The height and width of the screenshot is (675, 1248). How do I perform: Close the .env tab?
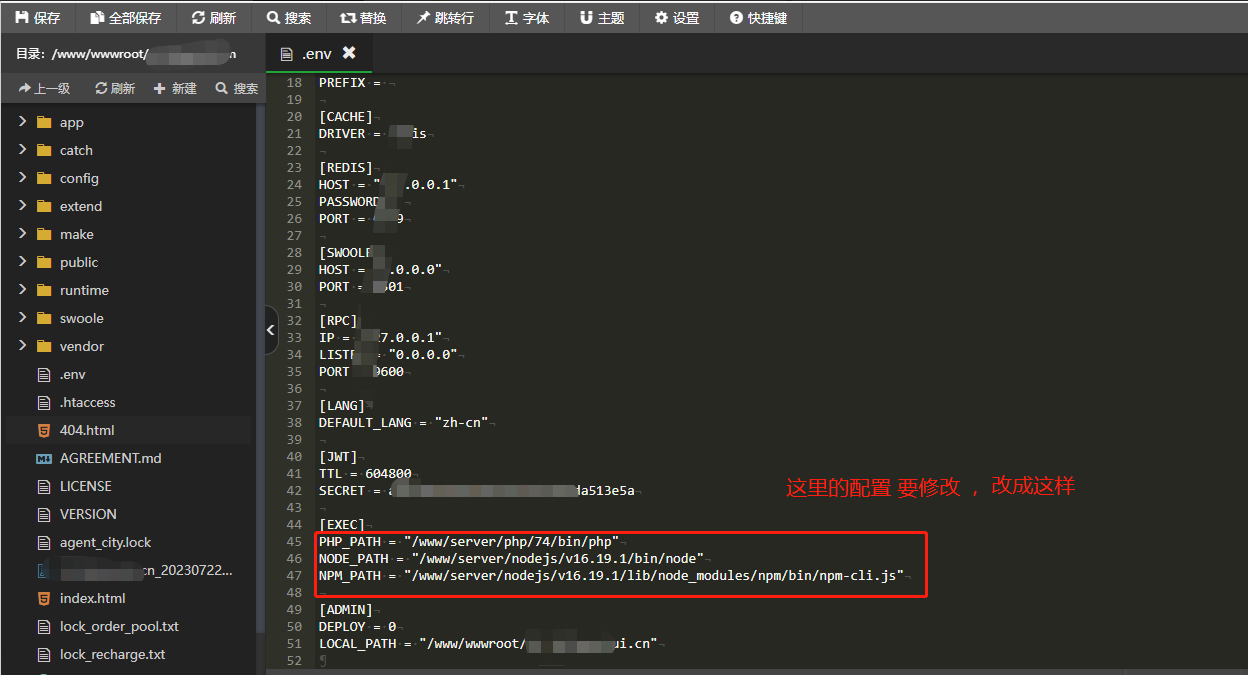pyautogui.click(x=349, y=53)
